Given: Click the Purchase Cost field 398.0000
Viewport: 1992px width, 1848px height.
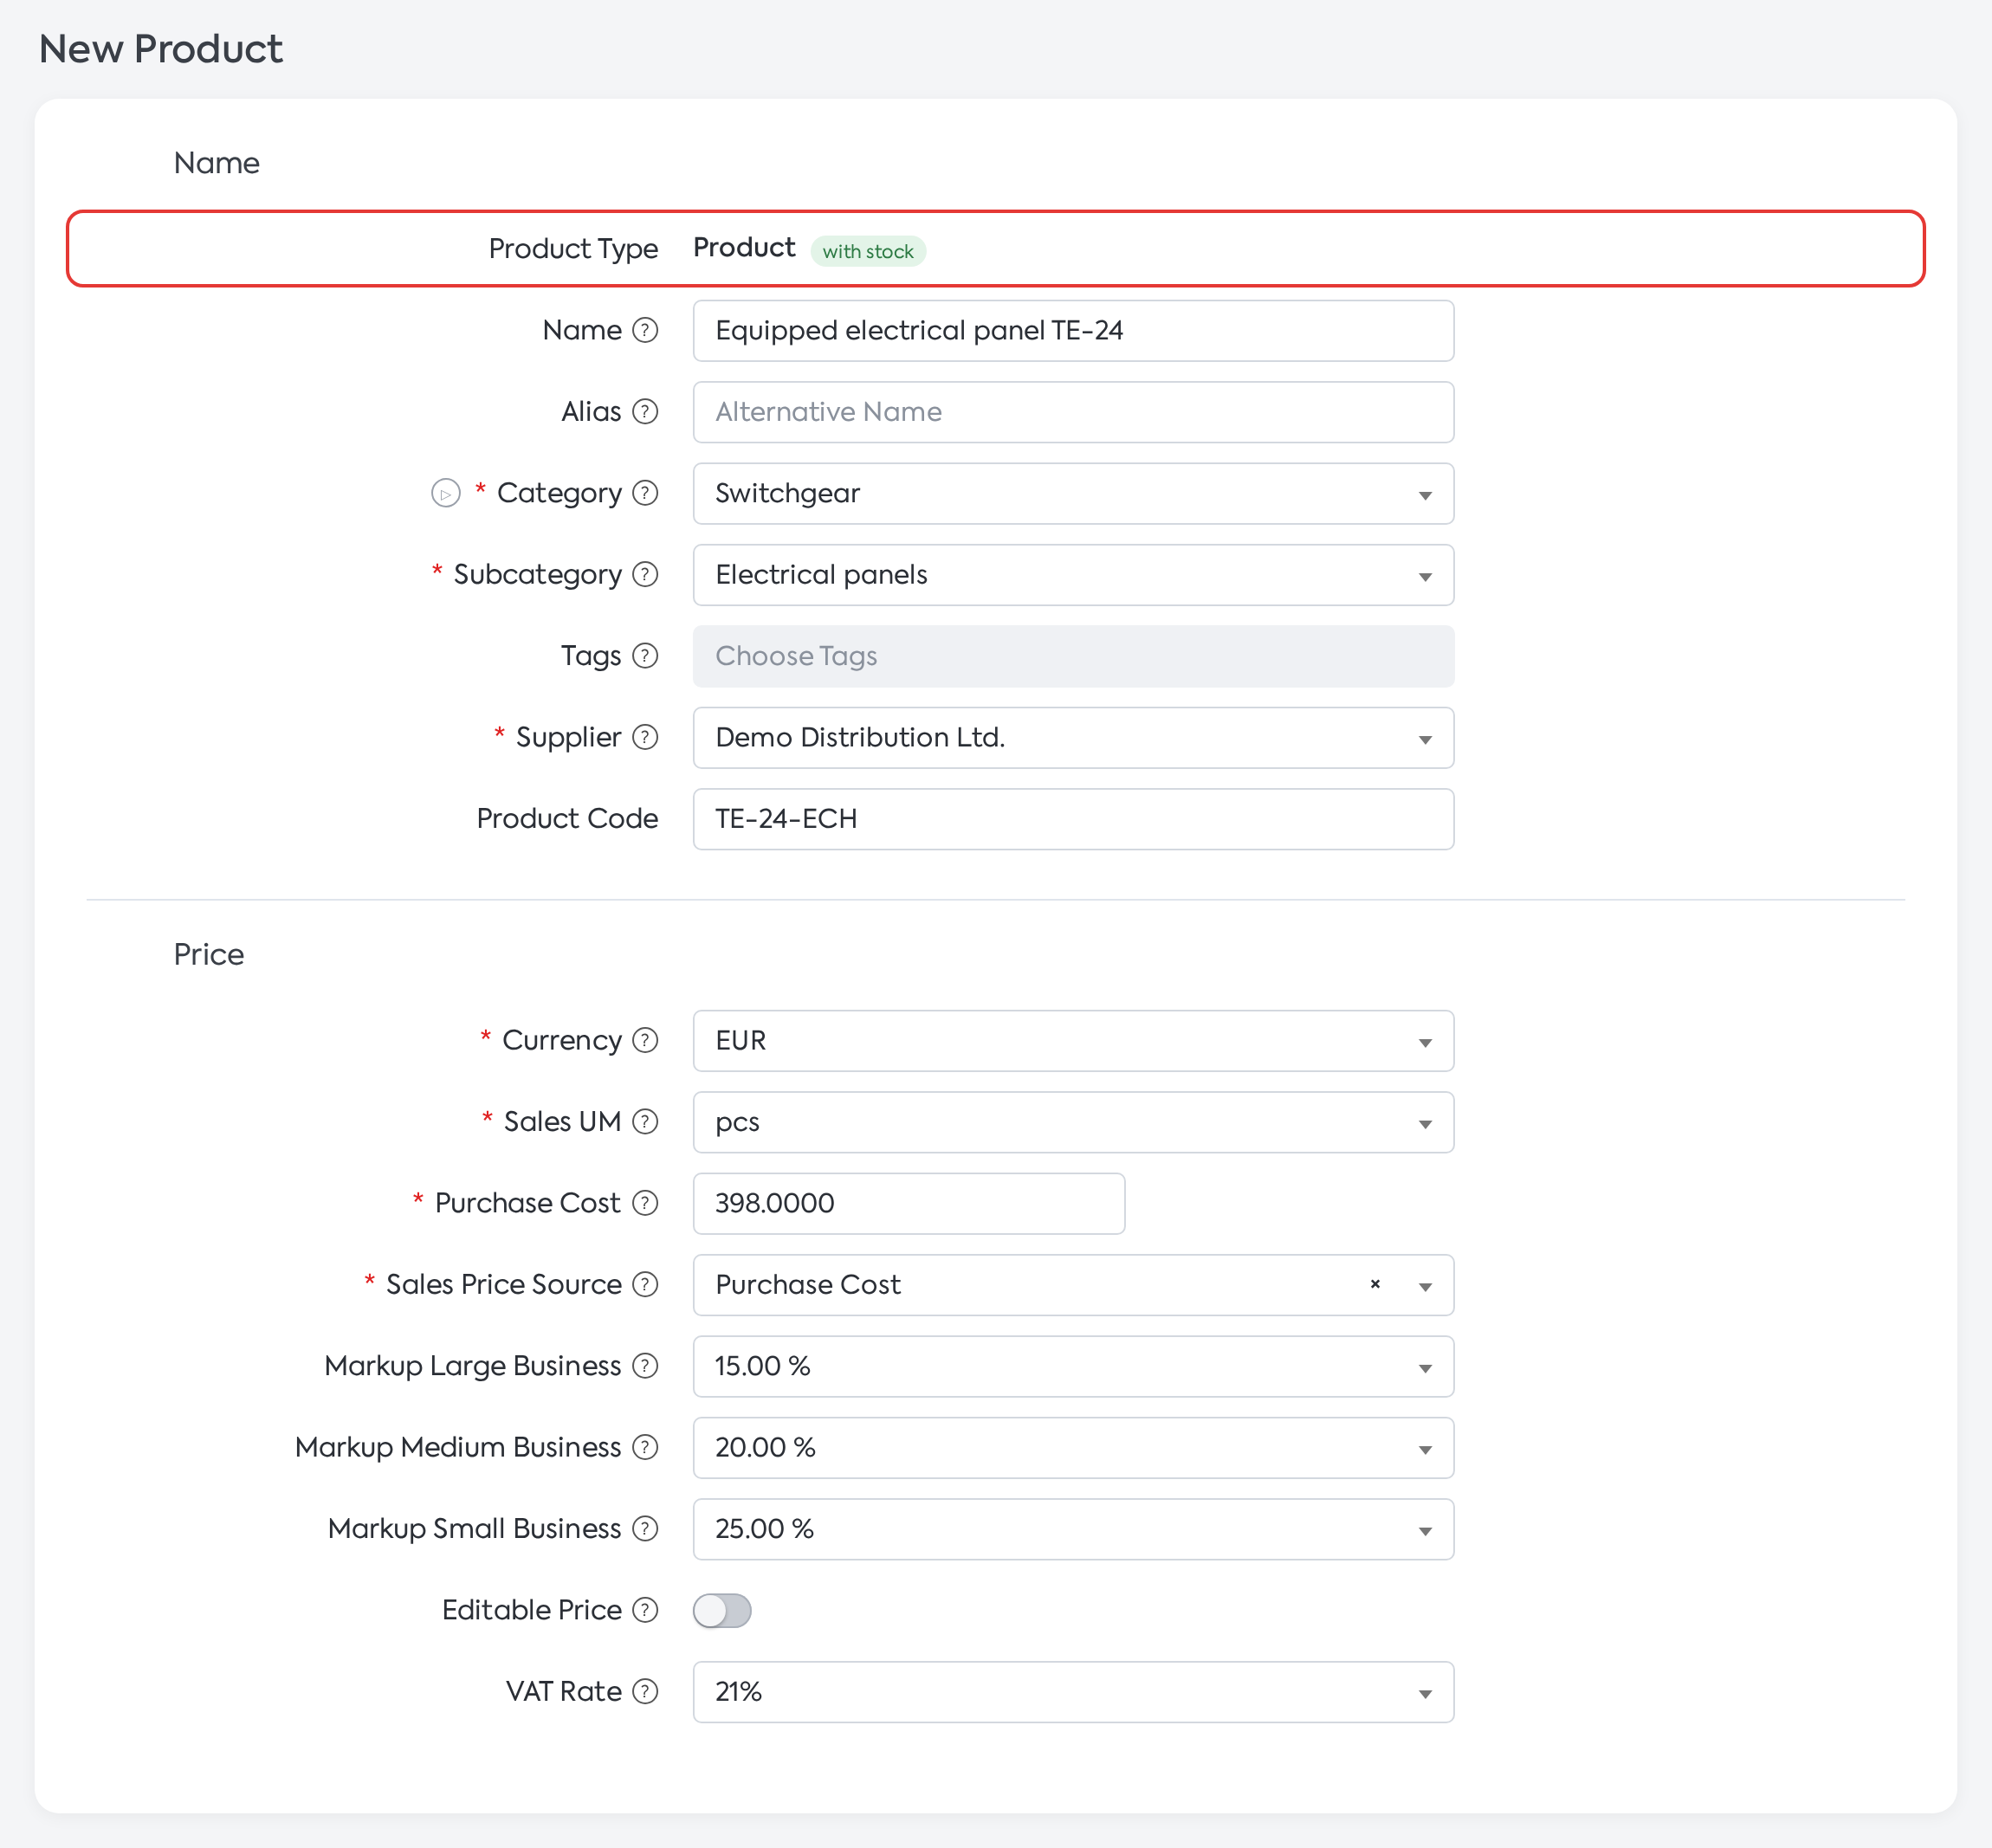Looking at the screenshot, I should [x=909, y=1204].
